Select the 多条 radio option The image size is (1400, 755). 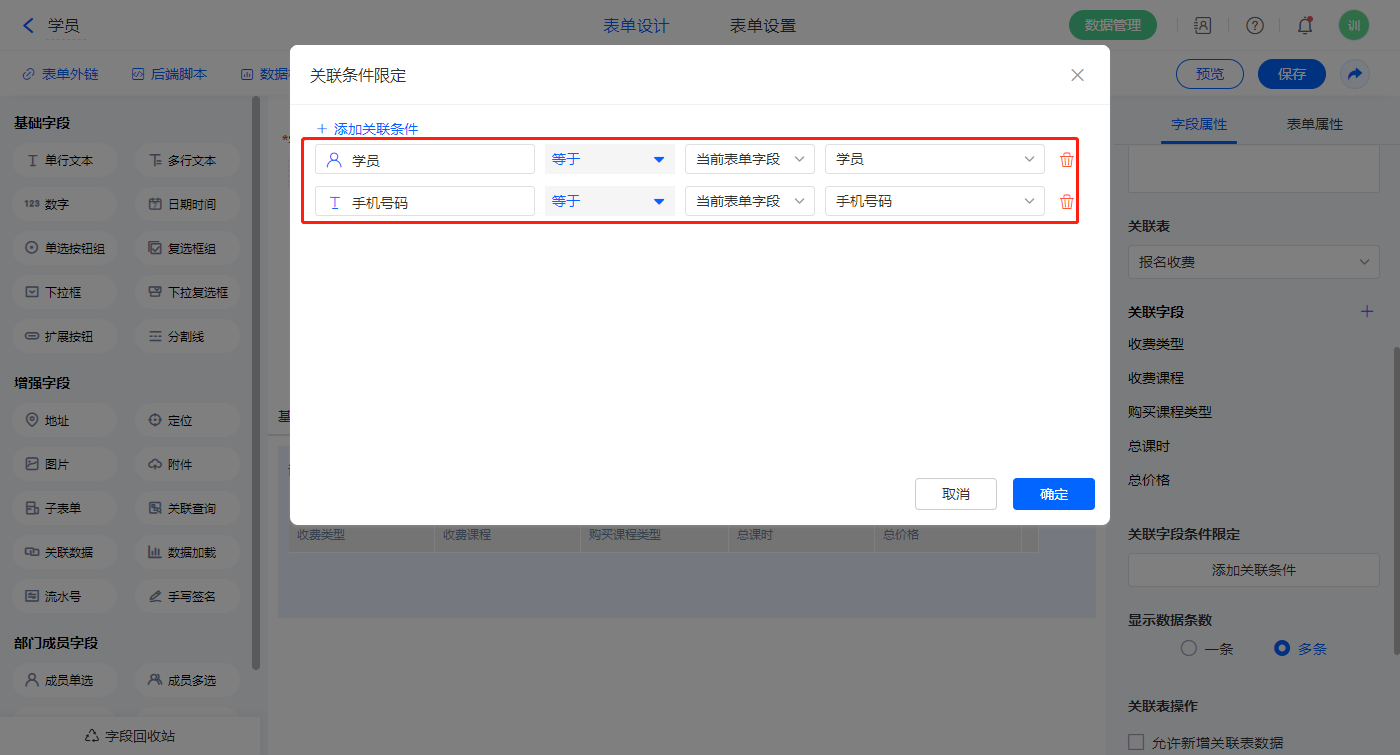pyautogui.click(x=1282, y=648)
